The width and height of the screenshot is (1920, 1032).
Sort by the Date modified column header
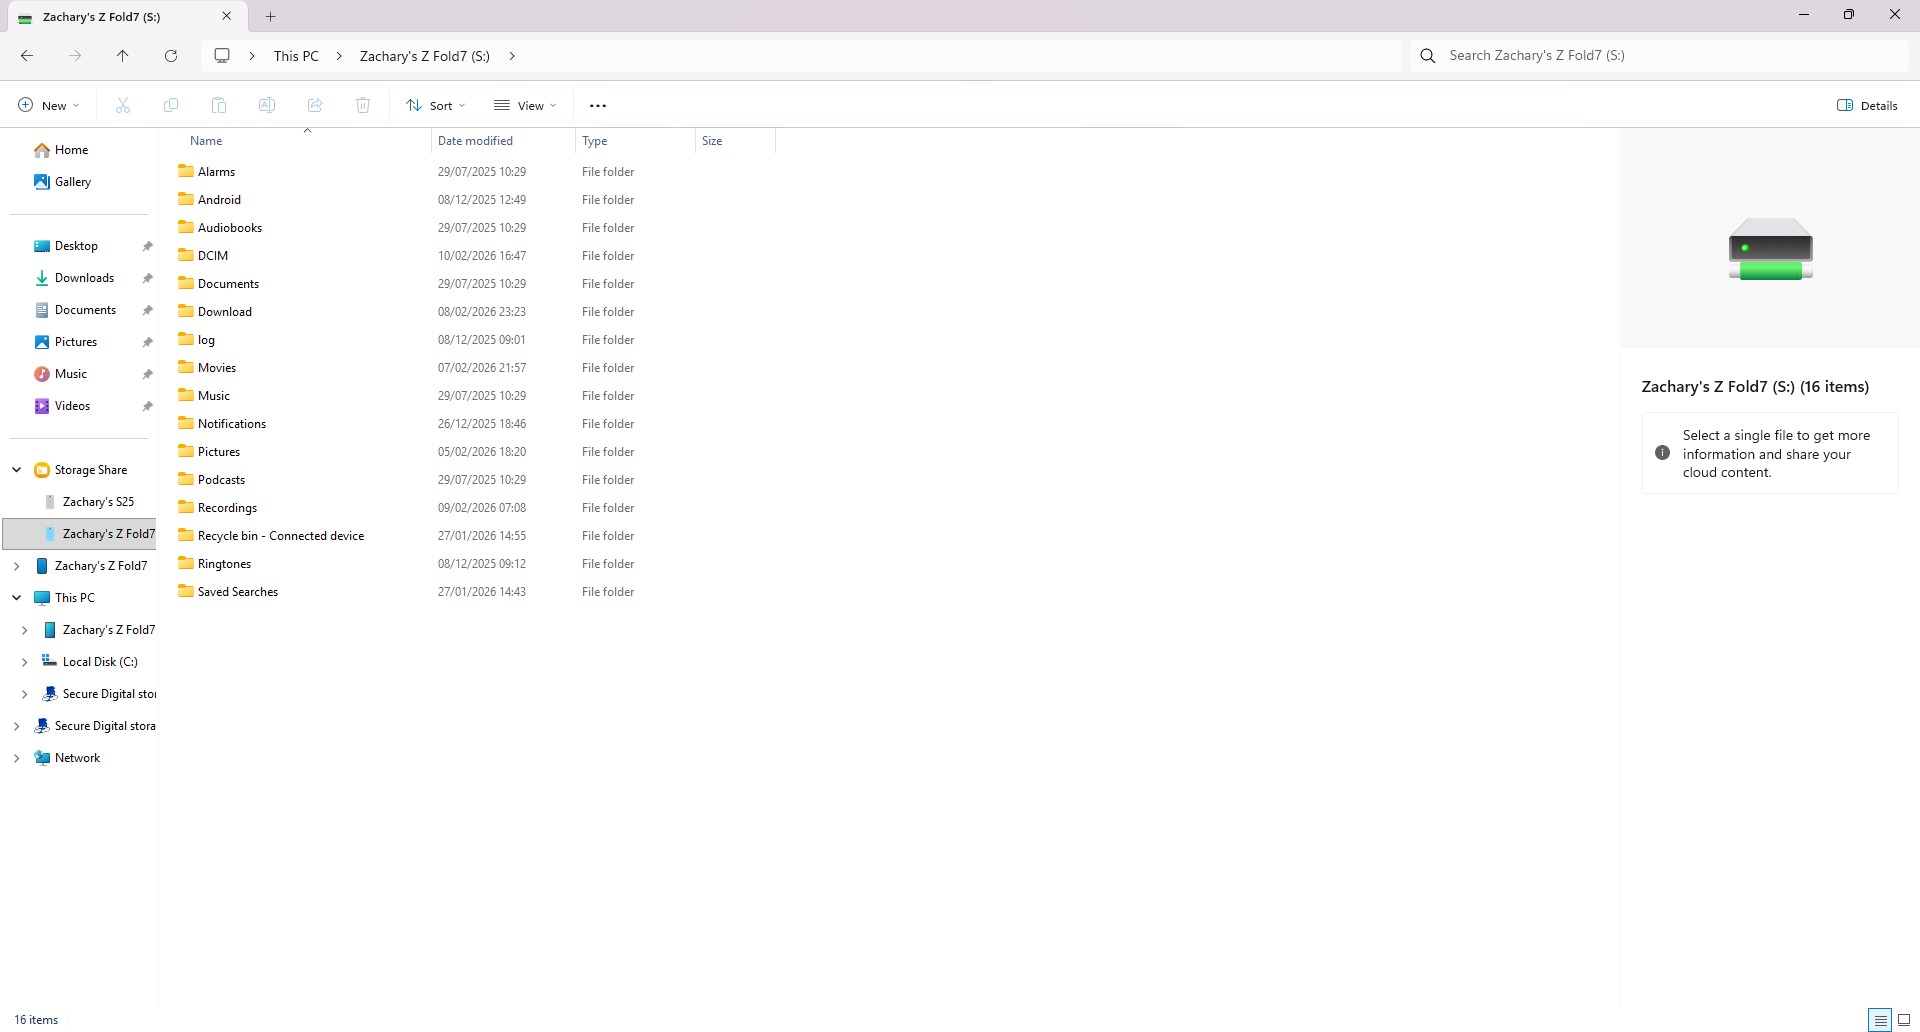coord(475,140)
